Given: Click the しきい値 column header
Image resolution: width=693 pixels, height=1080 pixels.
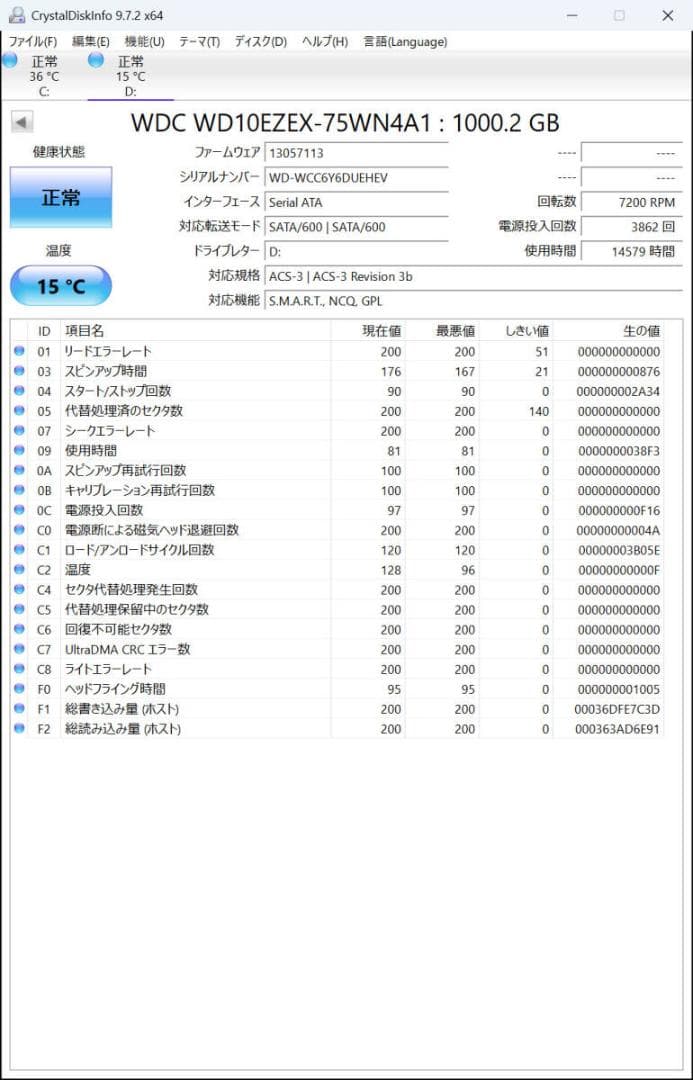Looking at the screenshot, I should [x=516, y=331].
